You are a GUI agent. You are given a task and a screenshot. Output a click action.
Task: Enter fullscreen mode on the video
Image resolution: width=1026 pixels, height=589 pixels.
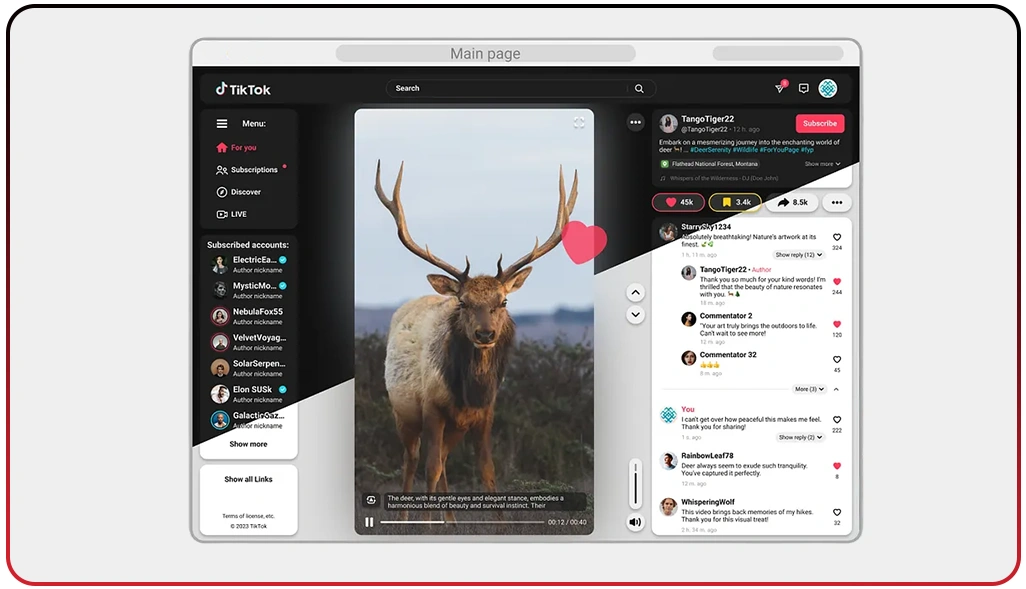579,122
